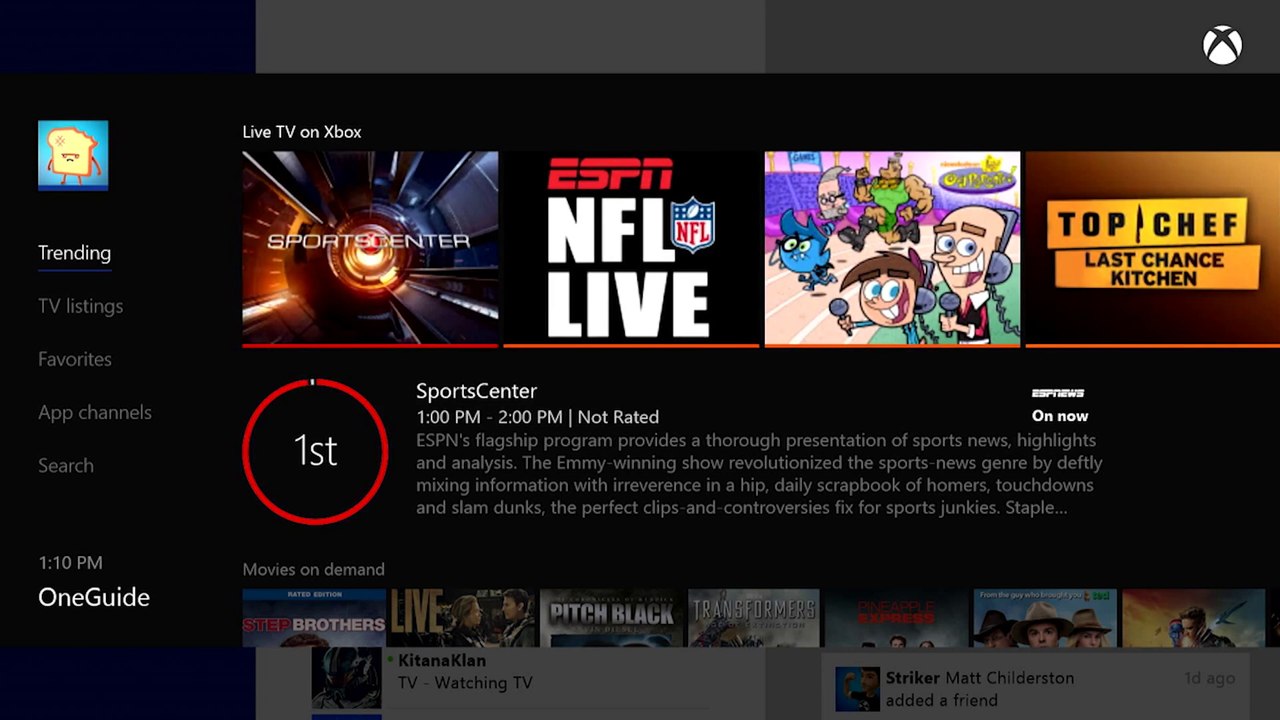The image size is (1280, 720).
Task: Click the Movies on demand heading
Action: [313, 569]
